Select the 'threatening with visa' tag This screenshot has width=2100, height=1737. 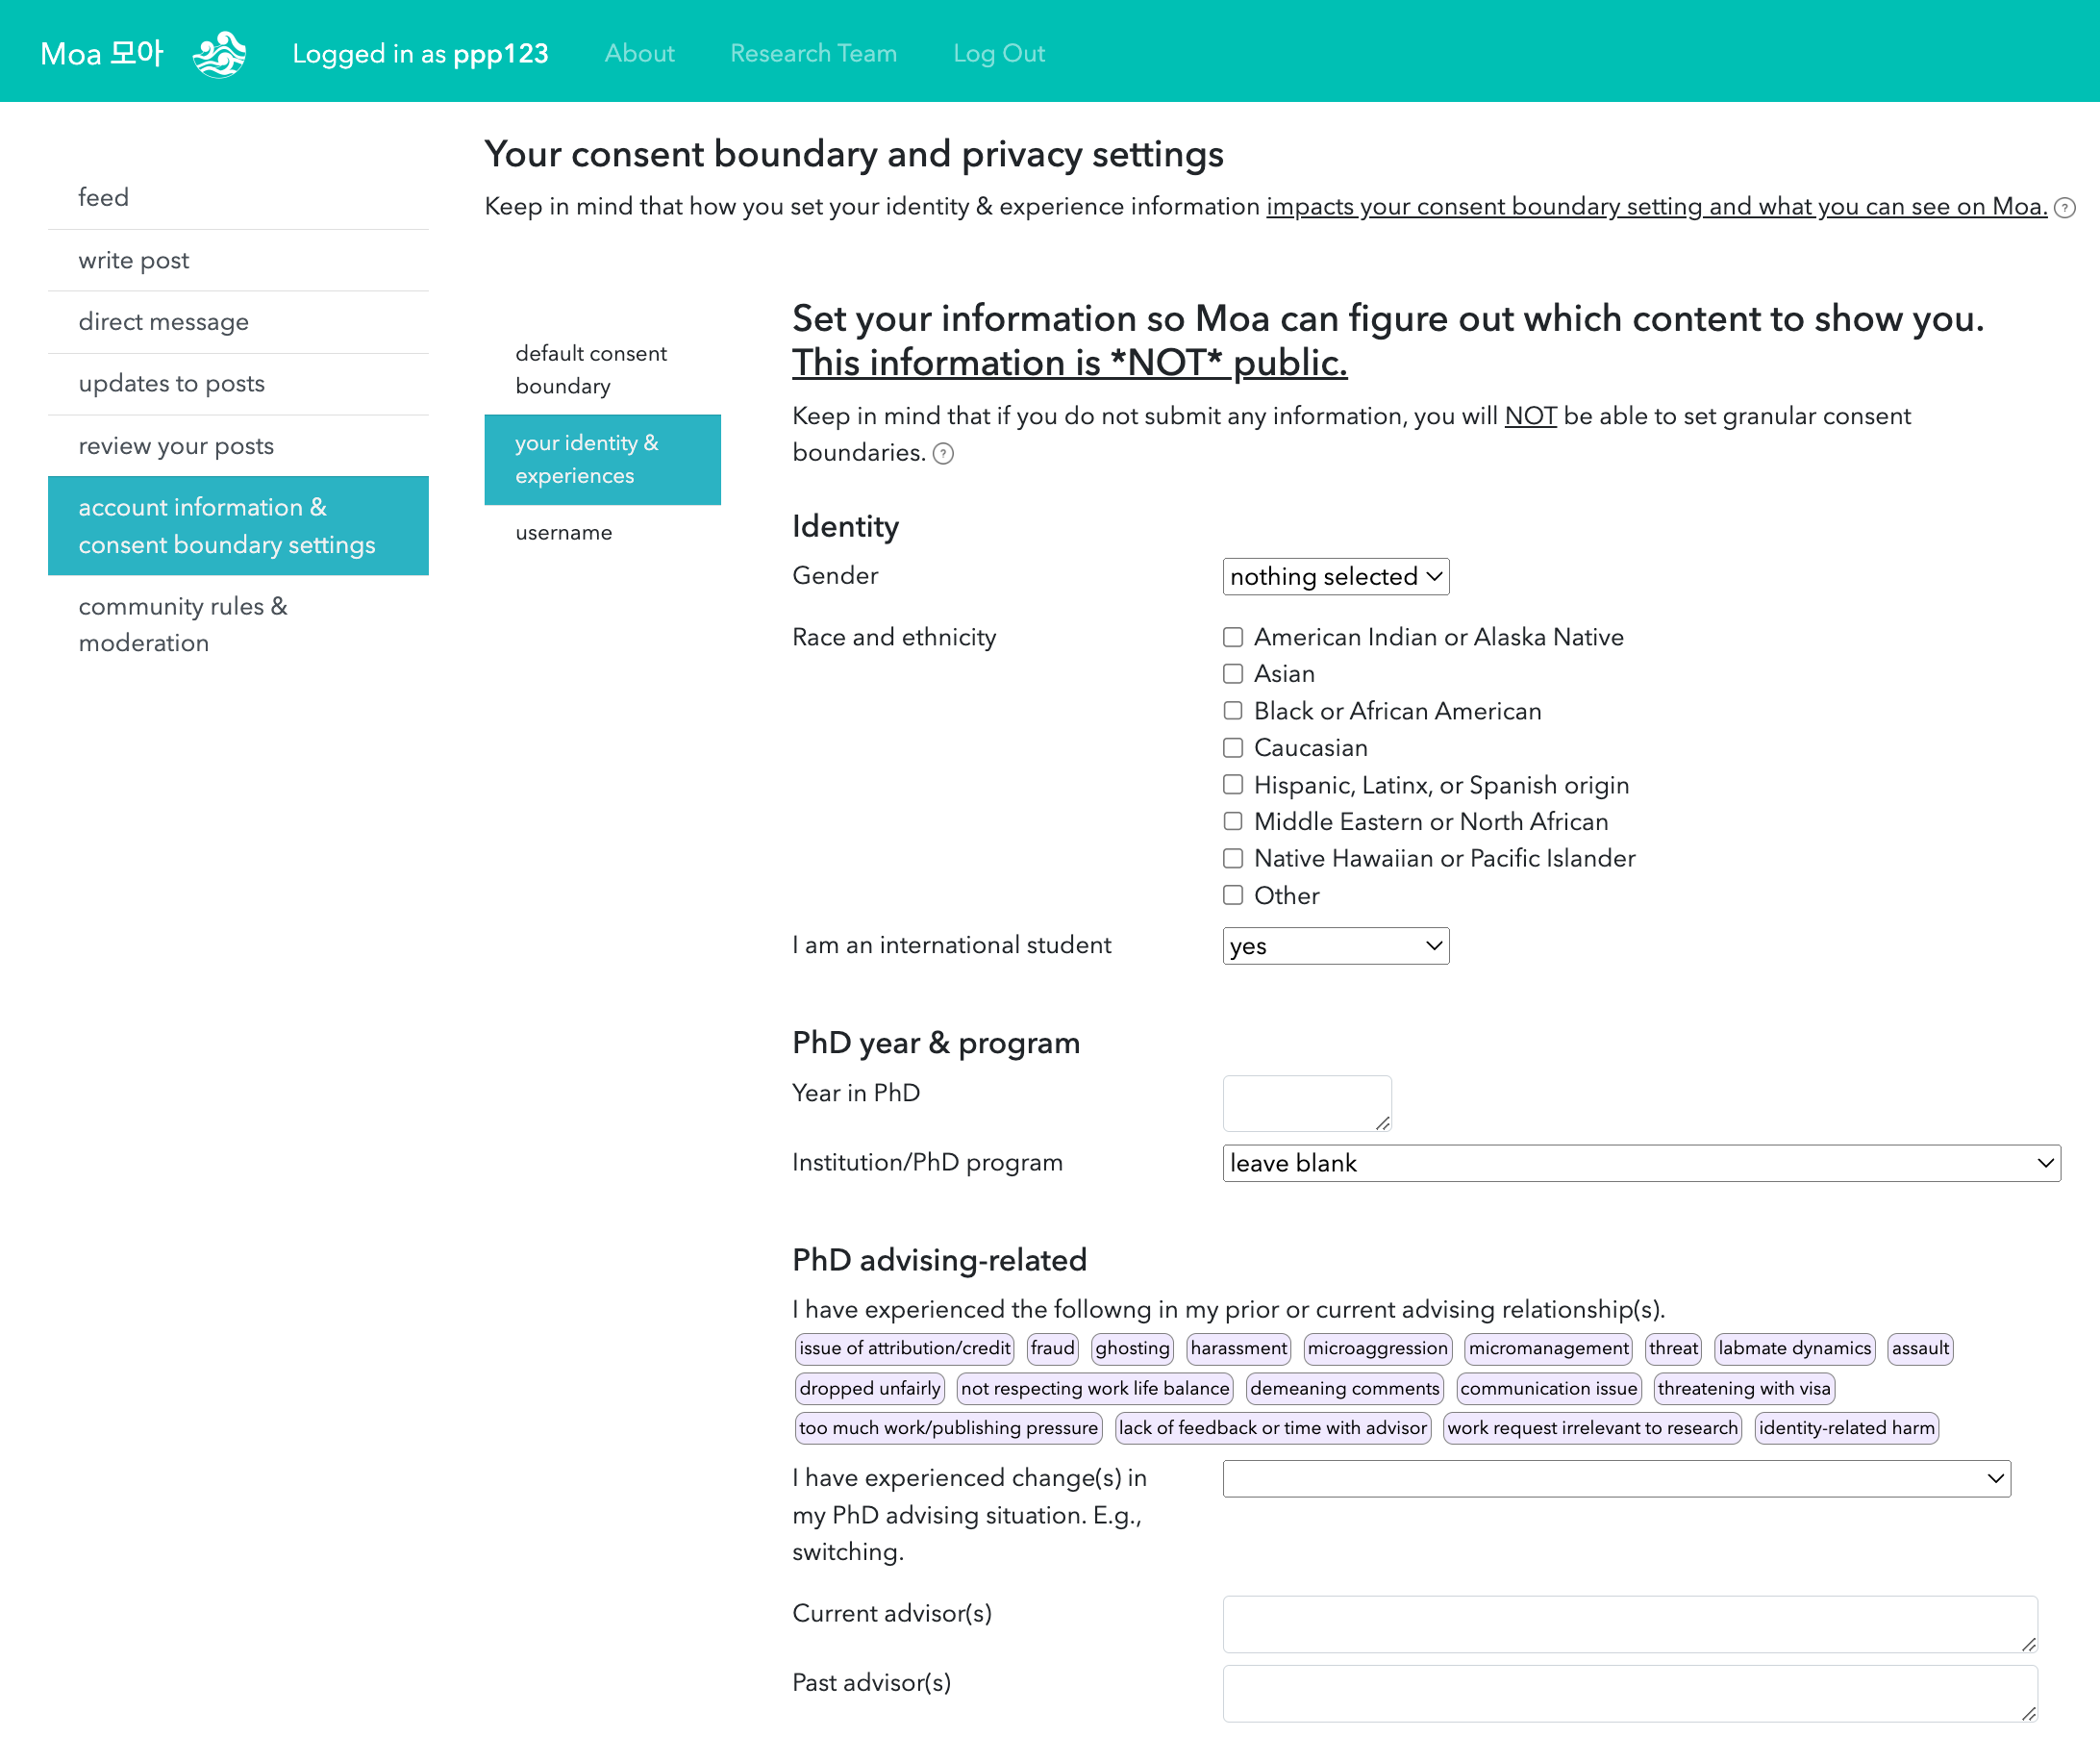tap(1743, 1389)
